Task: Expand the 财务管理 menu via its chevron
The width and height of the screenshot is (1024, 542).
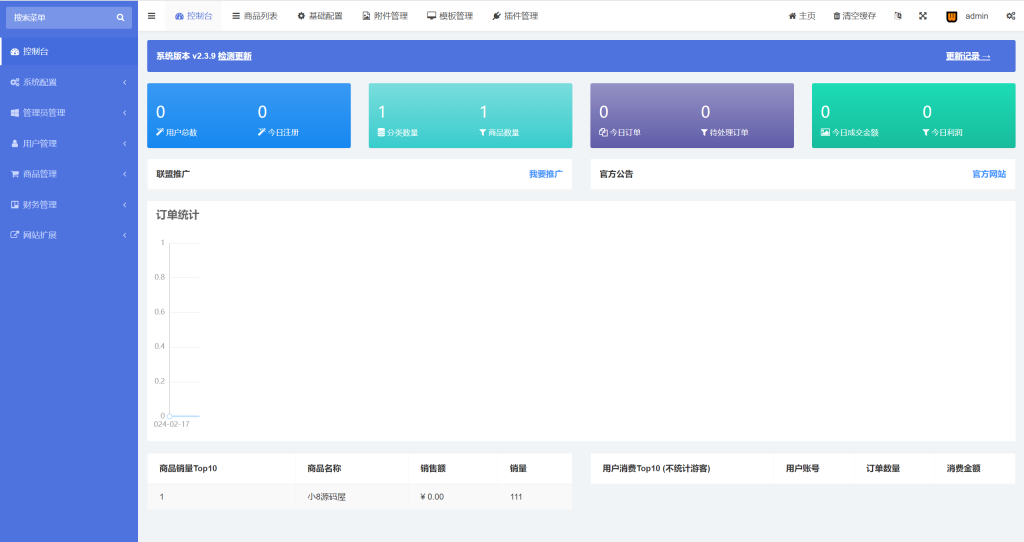Action: click(125, 204)
